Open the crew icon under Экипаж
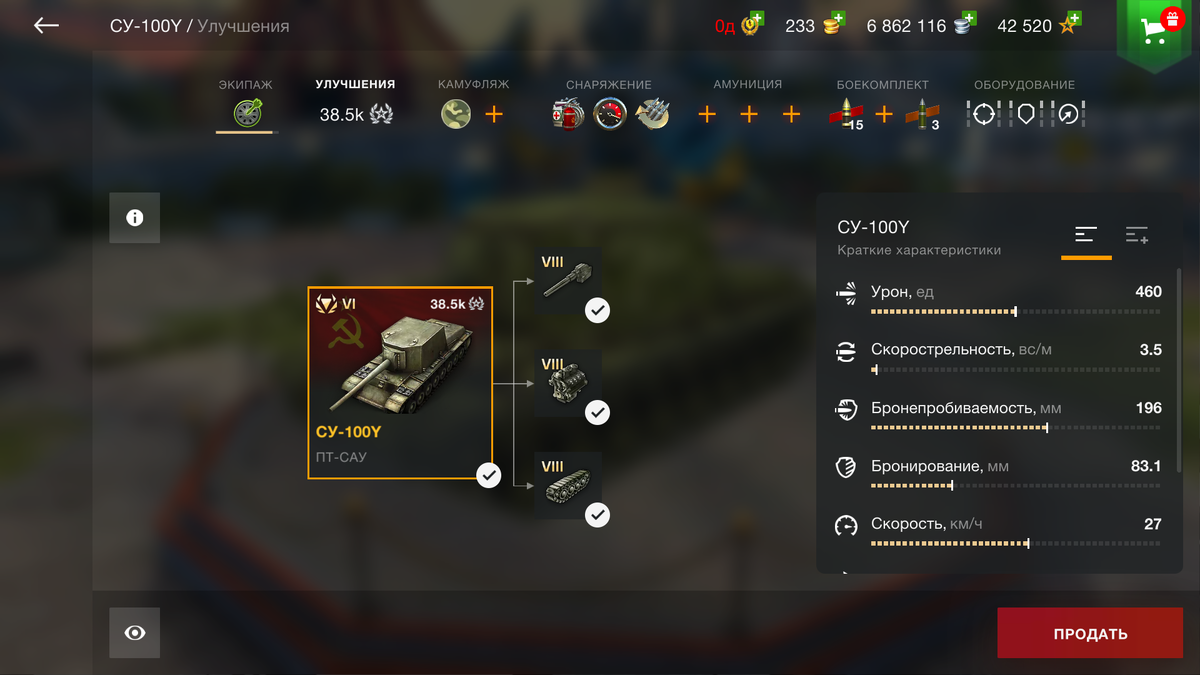 point(247,114)
